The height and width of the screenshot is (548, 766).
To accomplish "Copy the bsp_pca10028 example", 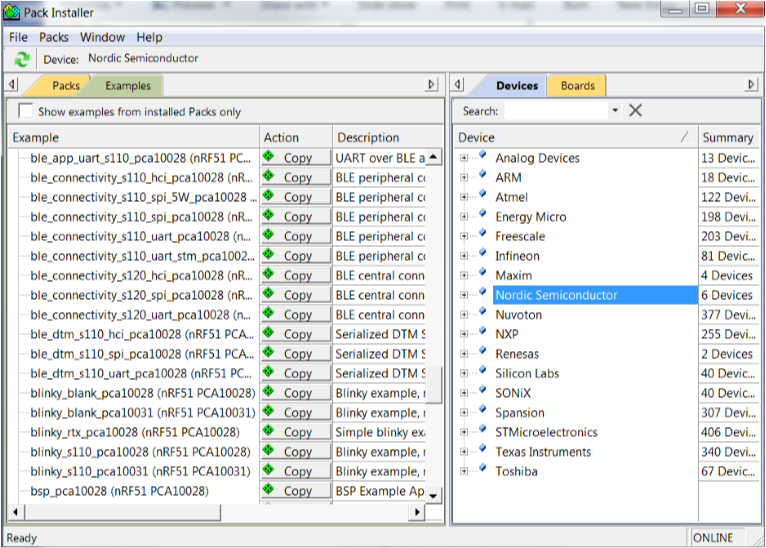I will [x=296, y=490].
